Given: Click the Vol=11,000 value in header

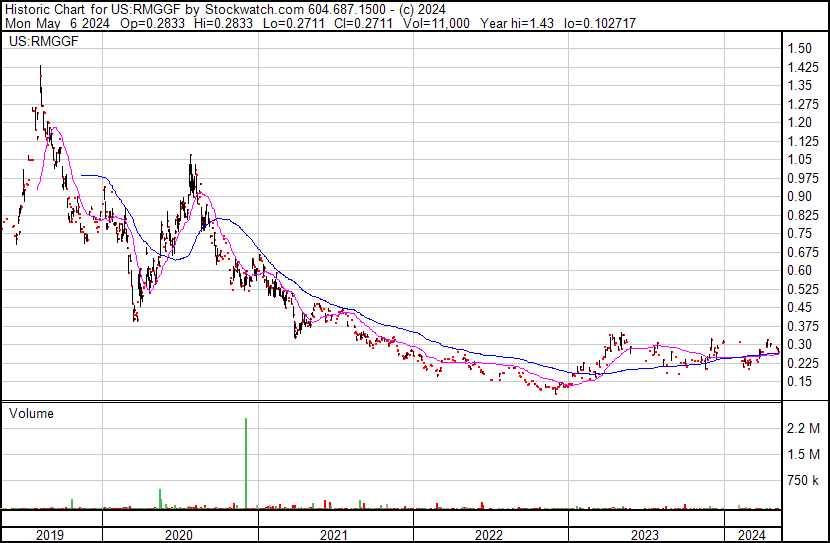Looking at the screenshot, I should click(x=436, y=23).
